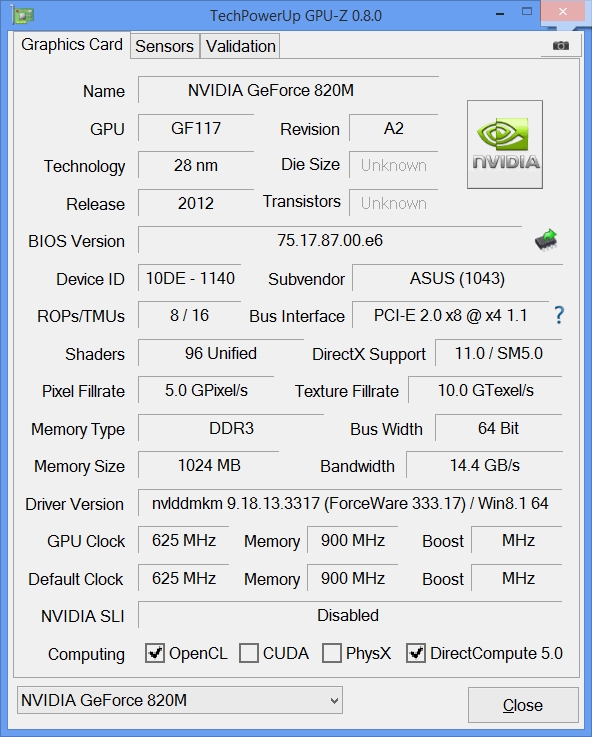Click the GPU-Z title bar app icon
The image size is (592, 737).
[22, 16]
